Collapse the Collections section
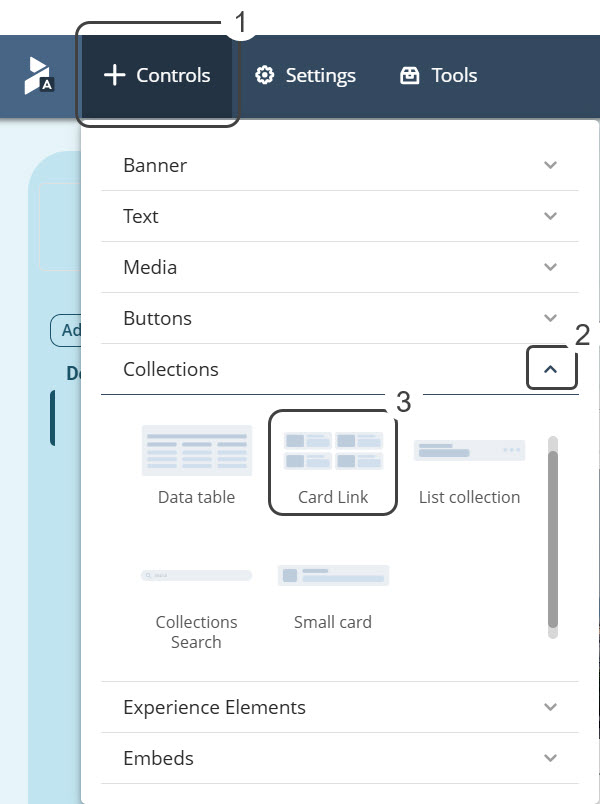Screen dimensions: 604x804 (551, 370)
